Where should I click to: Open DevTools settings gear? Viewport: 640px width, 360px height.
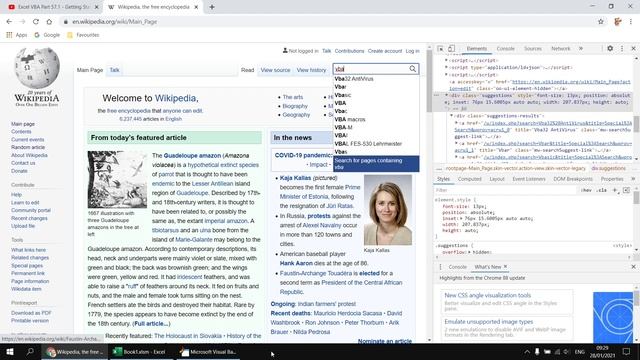610,48
